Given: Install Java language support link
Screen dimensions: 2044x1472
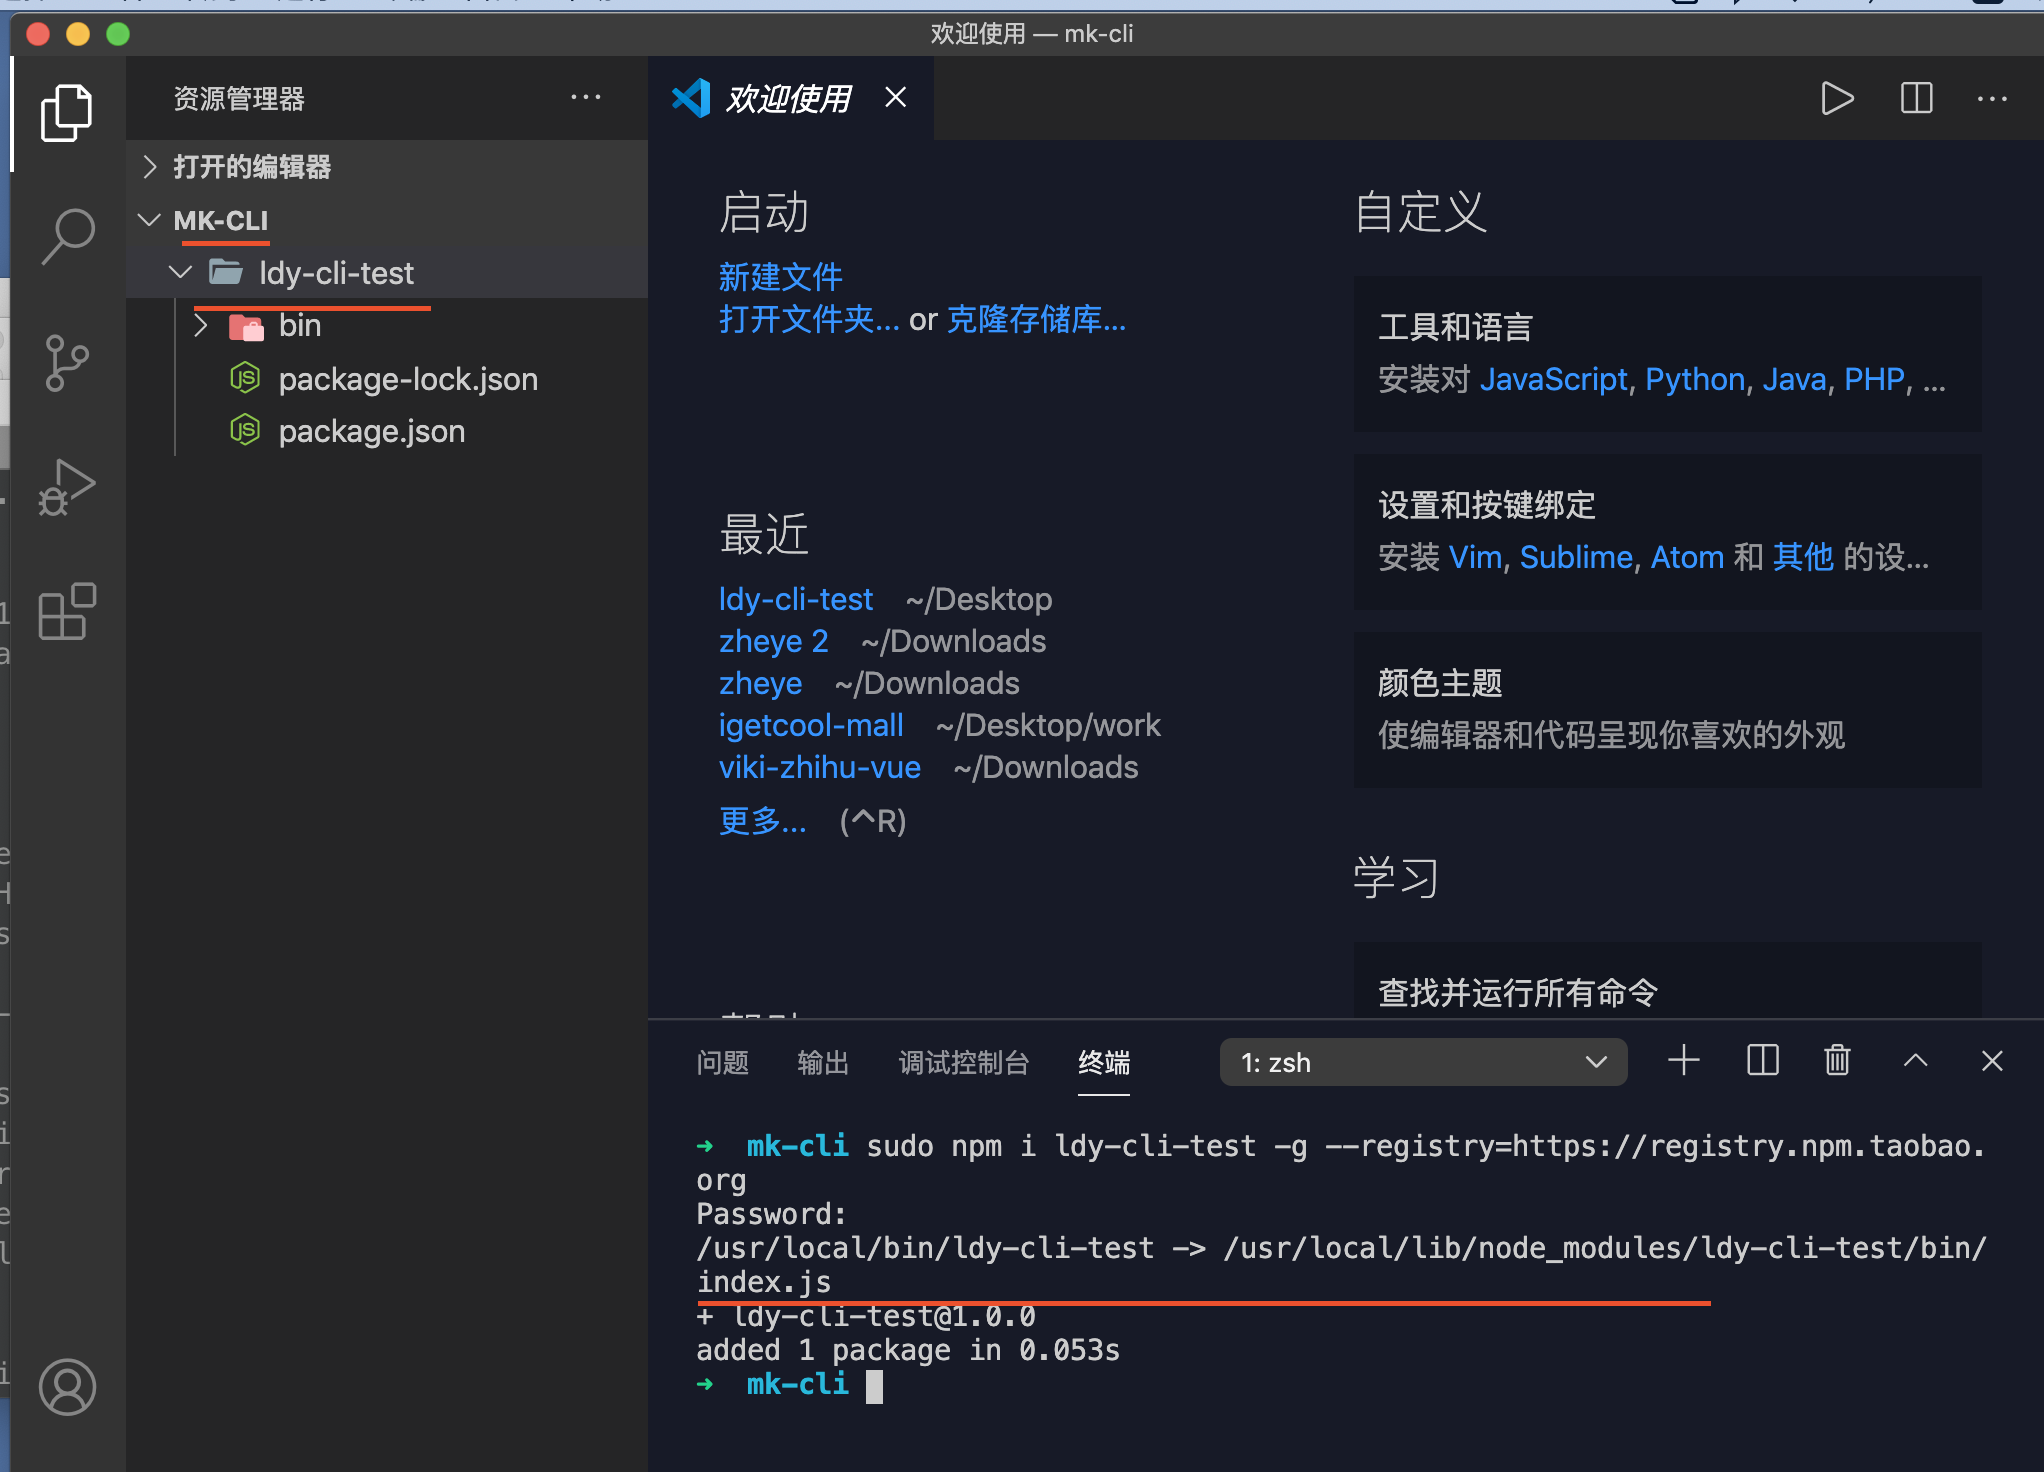Looking at the screenshot, I should [x=1794, y=380].
